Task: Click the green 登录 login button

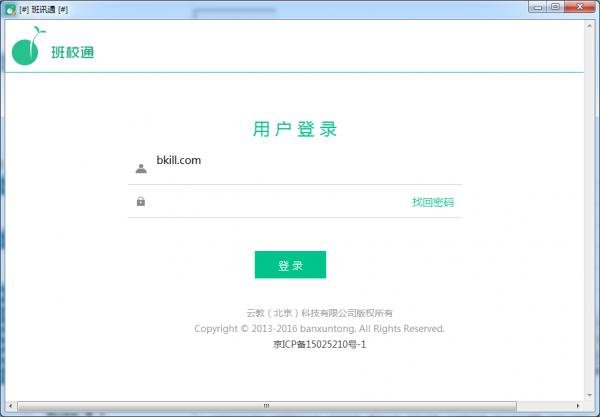Action: pos(290,265)
